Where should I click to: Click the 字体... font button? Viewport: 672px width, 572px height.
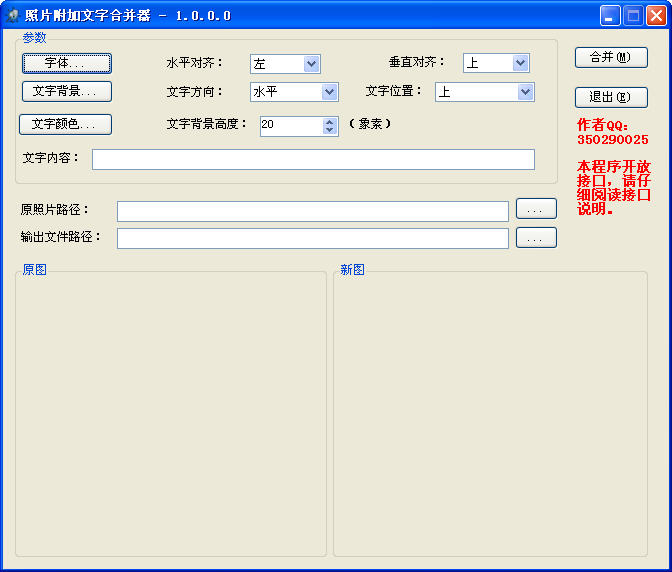tap(67, 63)
